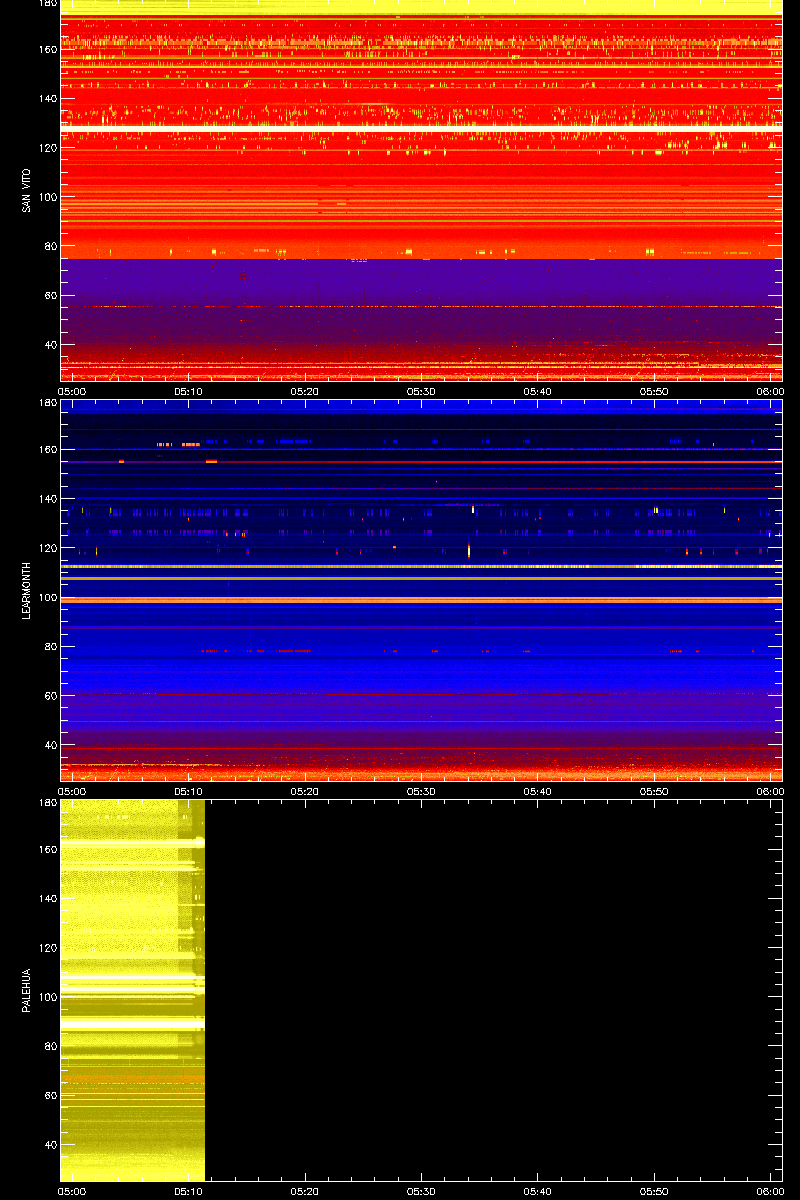This screenshot has width=800, height=1200.
Task: Click the San Vito spectrogram plot
Action: [421, 190]
